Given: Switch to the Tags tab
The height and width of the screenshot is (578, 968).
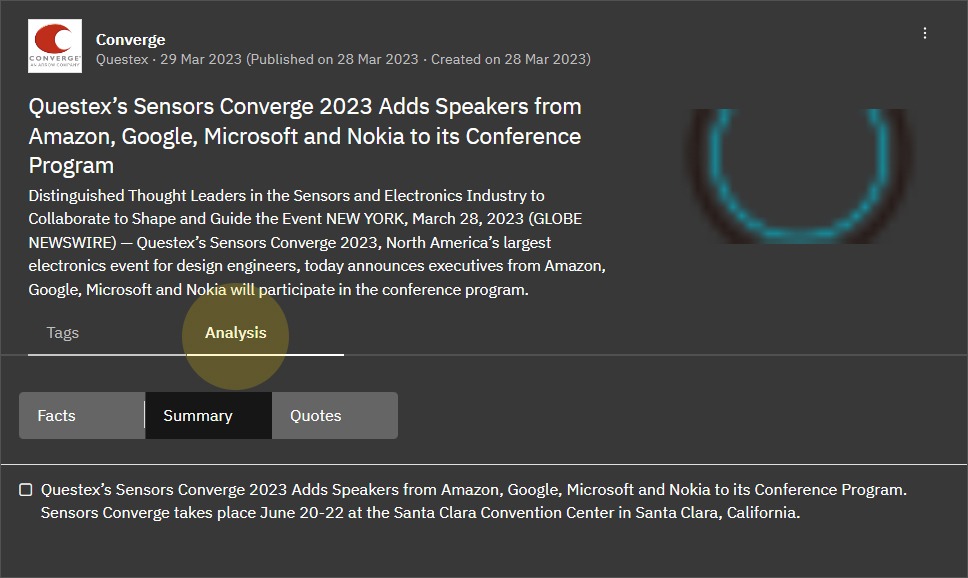Looking at the screenshot, I should pos(62,333).
